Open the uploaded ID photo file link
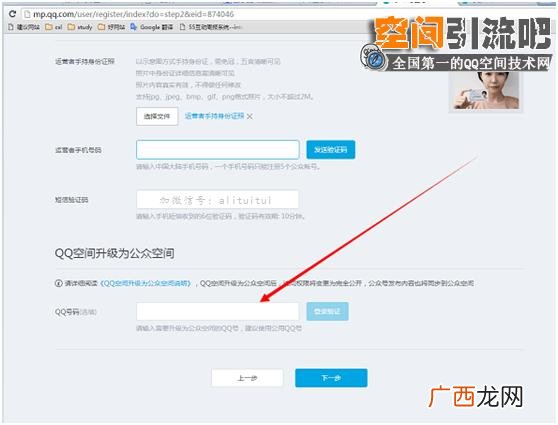 click(x=215, y=116)
